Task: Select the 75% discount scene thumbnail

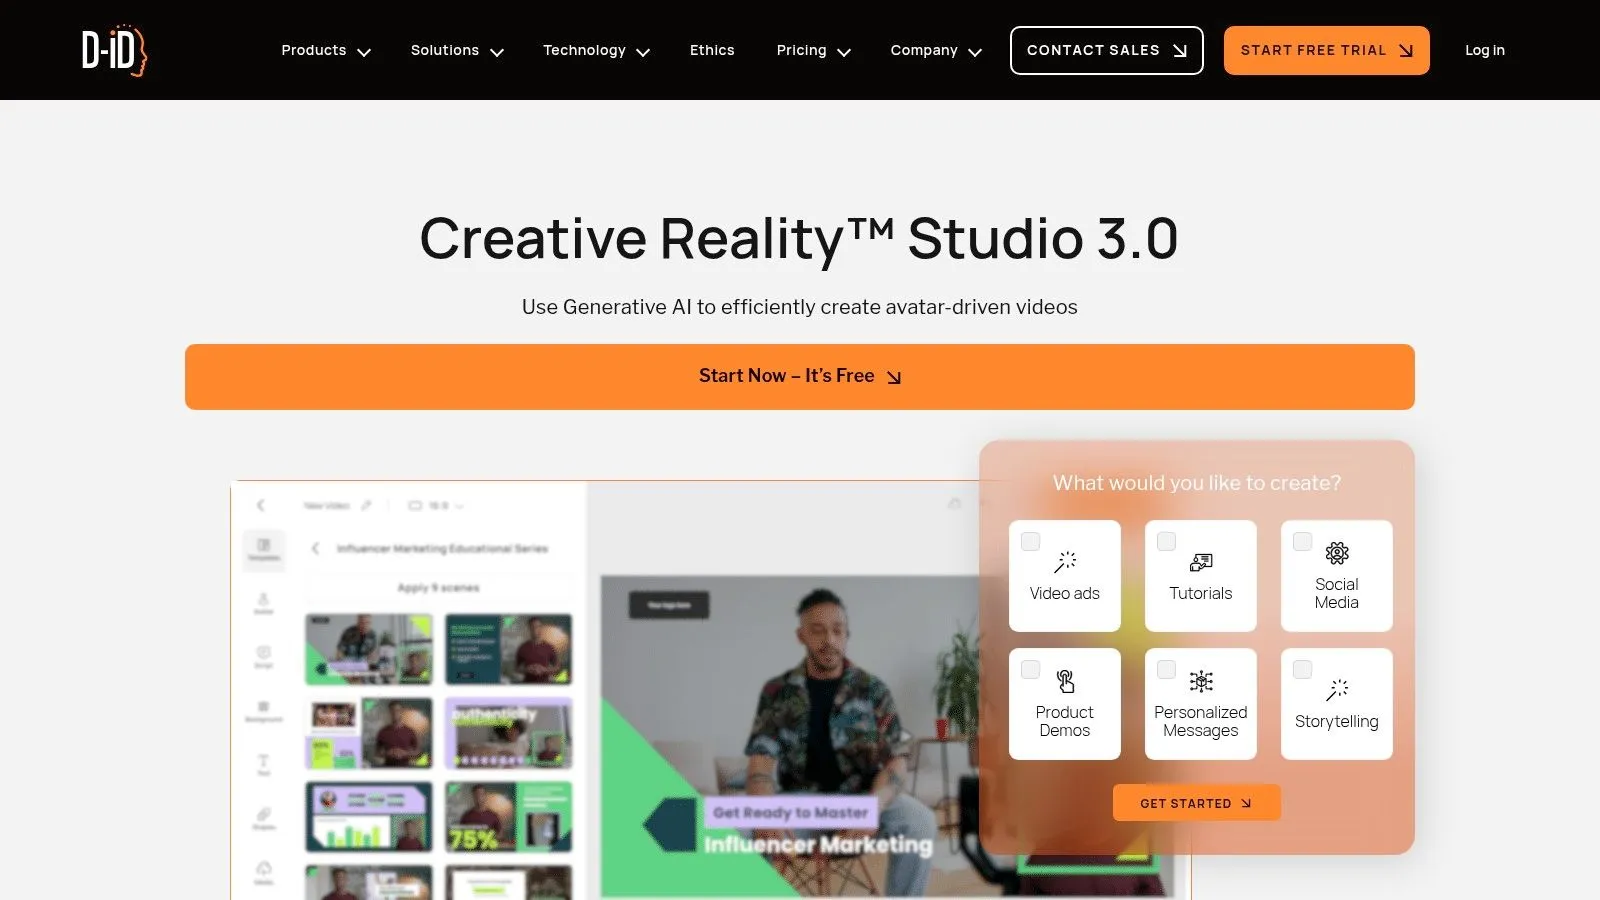Action: click(x=509, y=817)
